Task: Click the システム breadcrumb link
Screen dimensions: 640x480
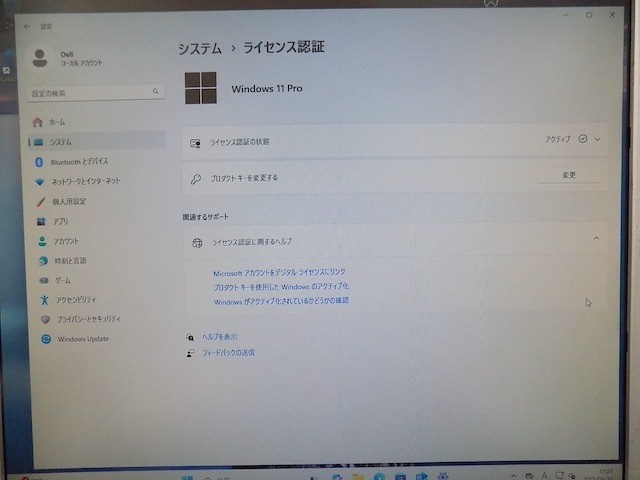Action: [200, 49]
